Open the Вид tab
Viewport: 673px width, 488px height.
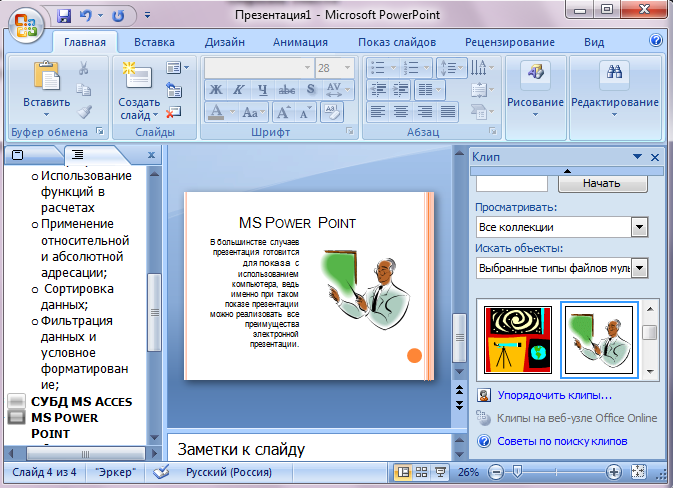click(x=594, y=42)
